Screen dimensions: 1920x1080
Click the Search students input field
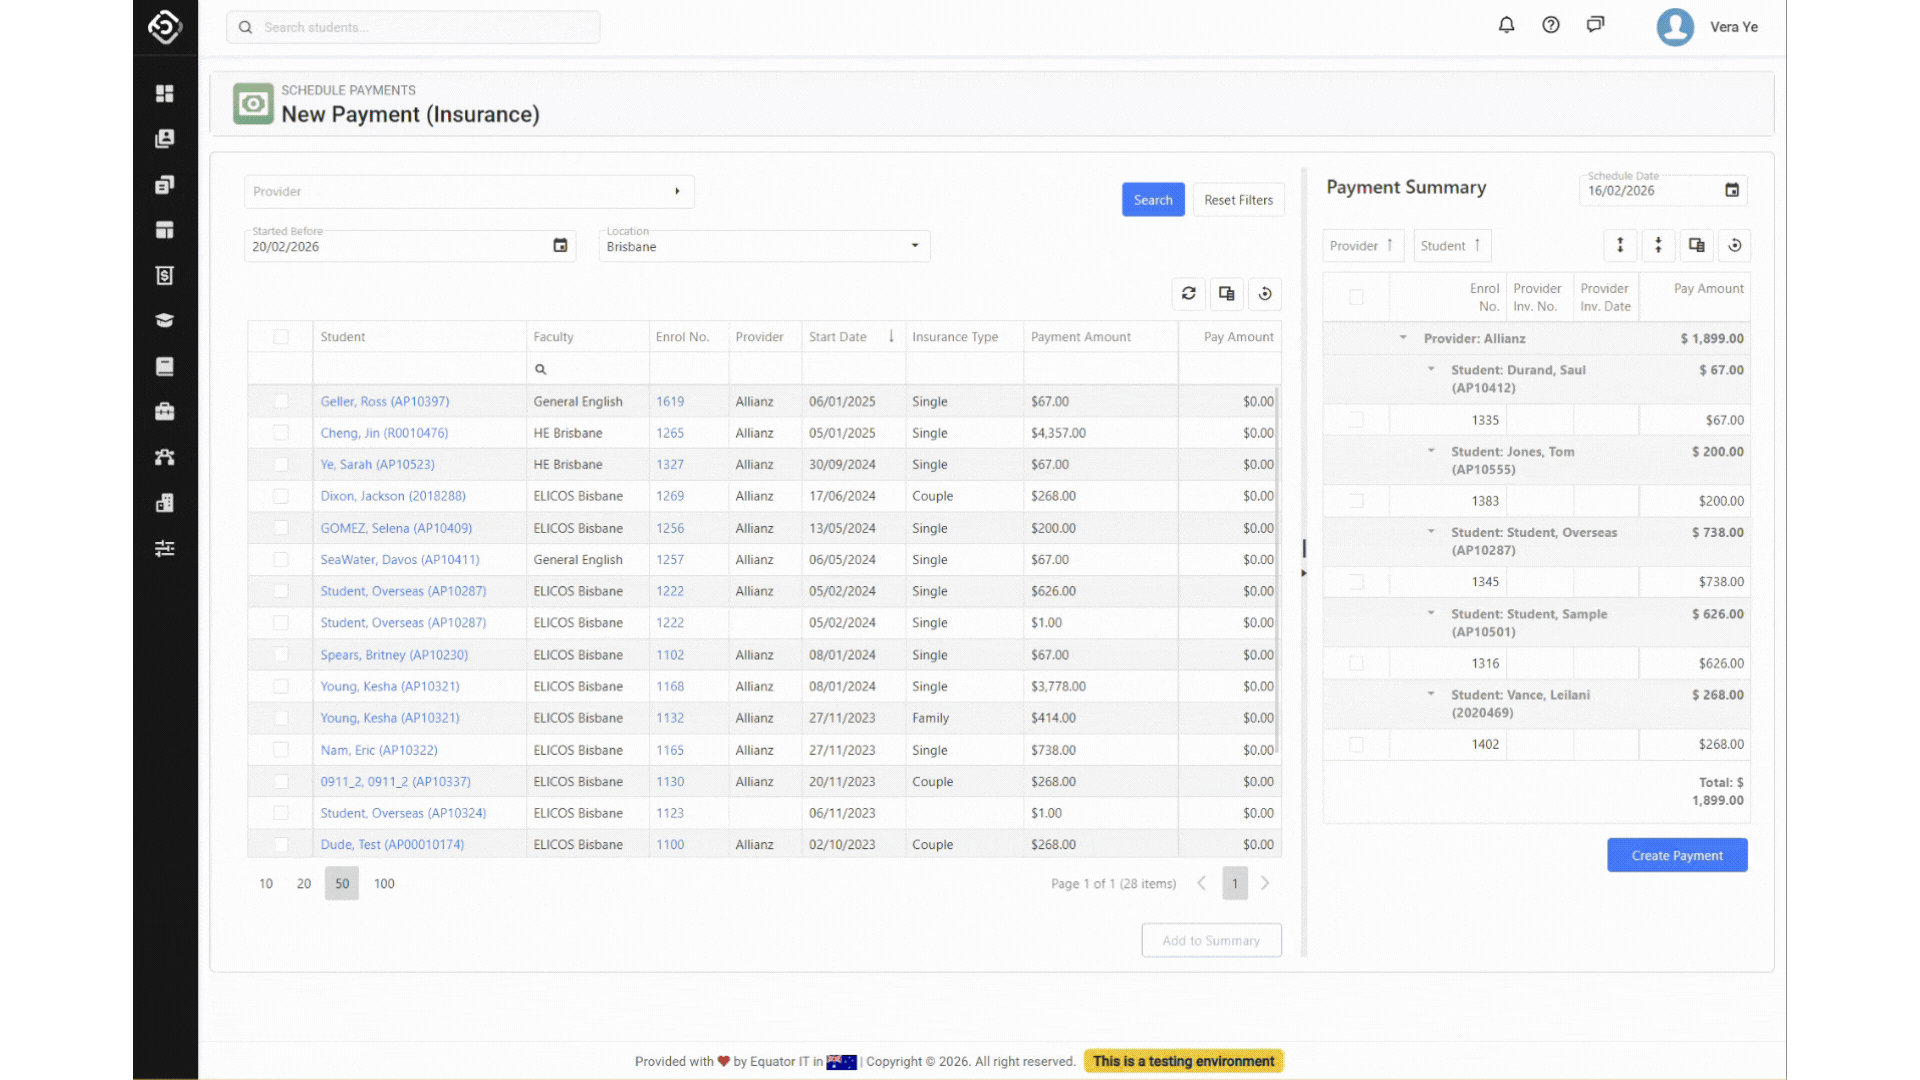413,27
